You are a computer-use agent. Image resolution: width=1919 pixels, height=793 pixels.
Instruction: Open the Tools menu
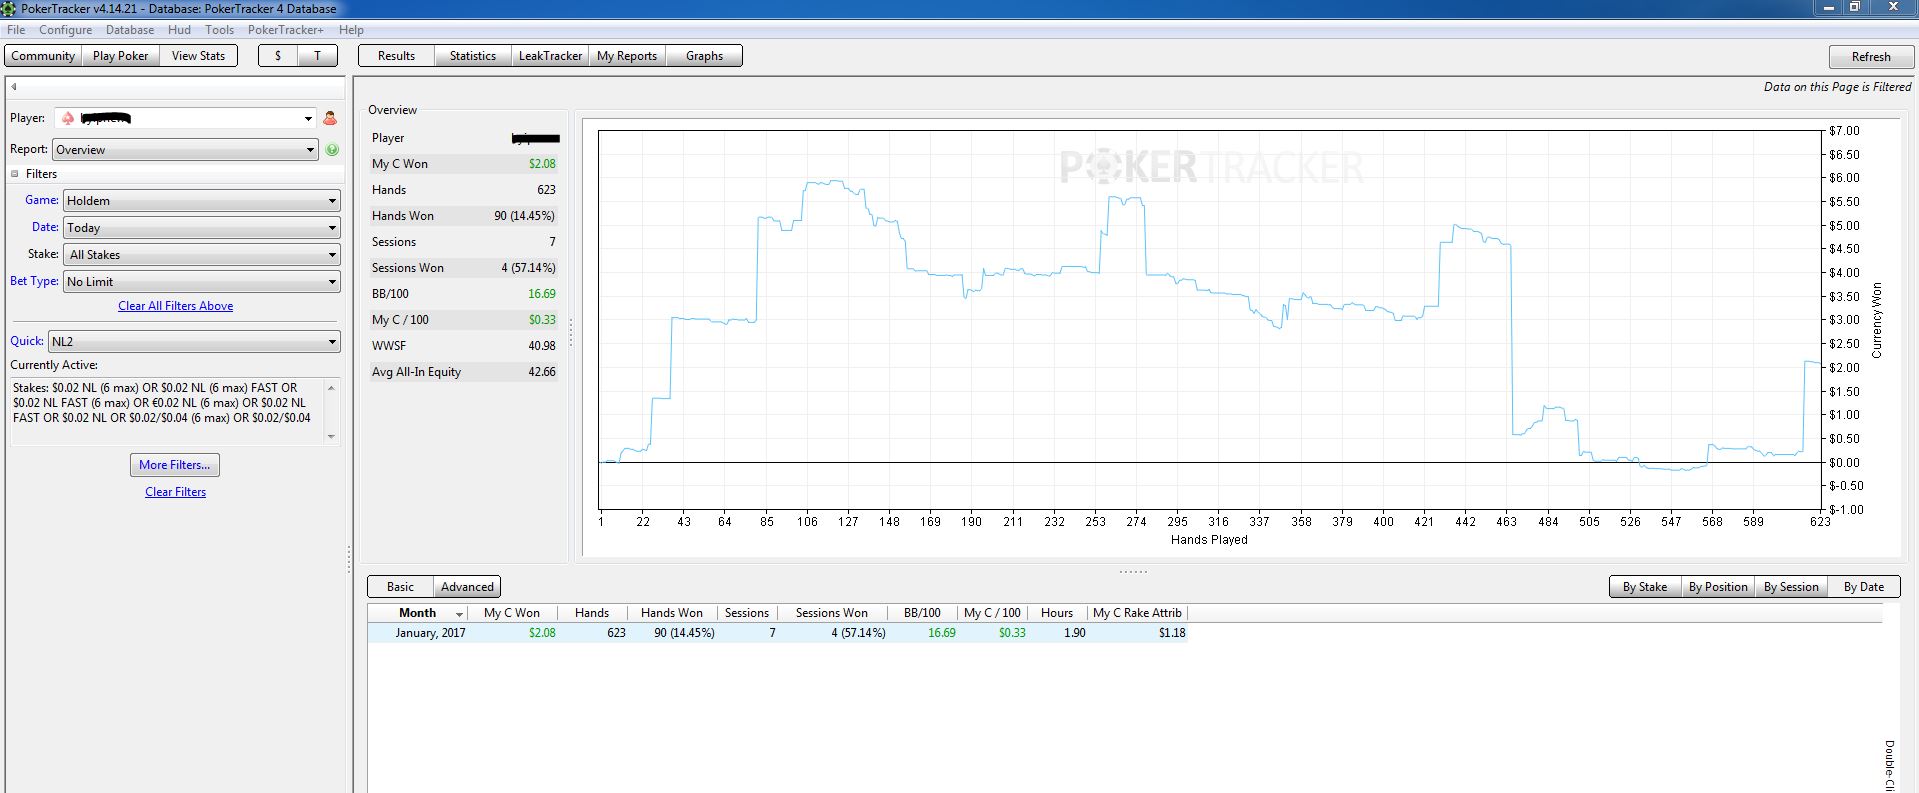pyautogui.click(x=219, y=30)
